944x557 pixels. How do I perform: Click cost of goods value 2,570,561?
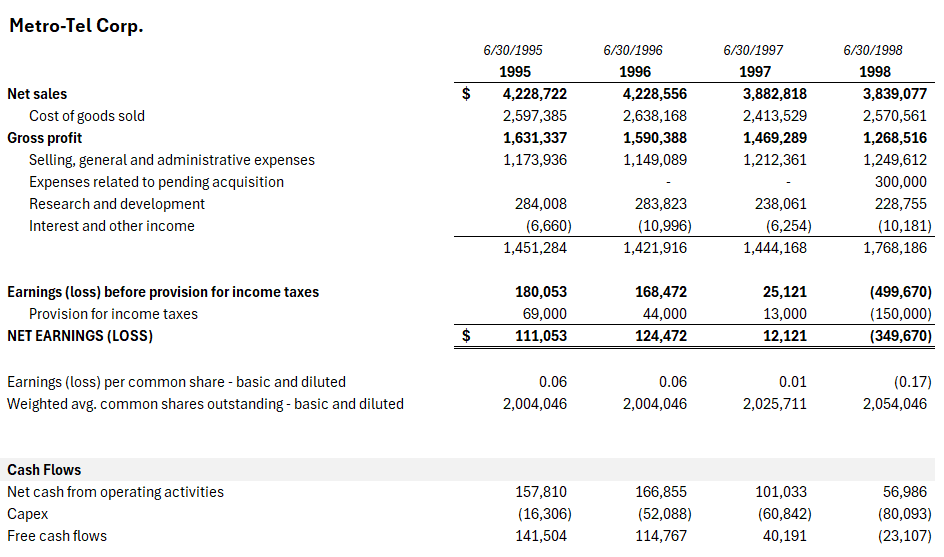[x=895, y=116]
